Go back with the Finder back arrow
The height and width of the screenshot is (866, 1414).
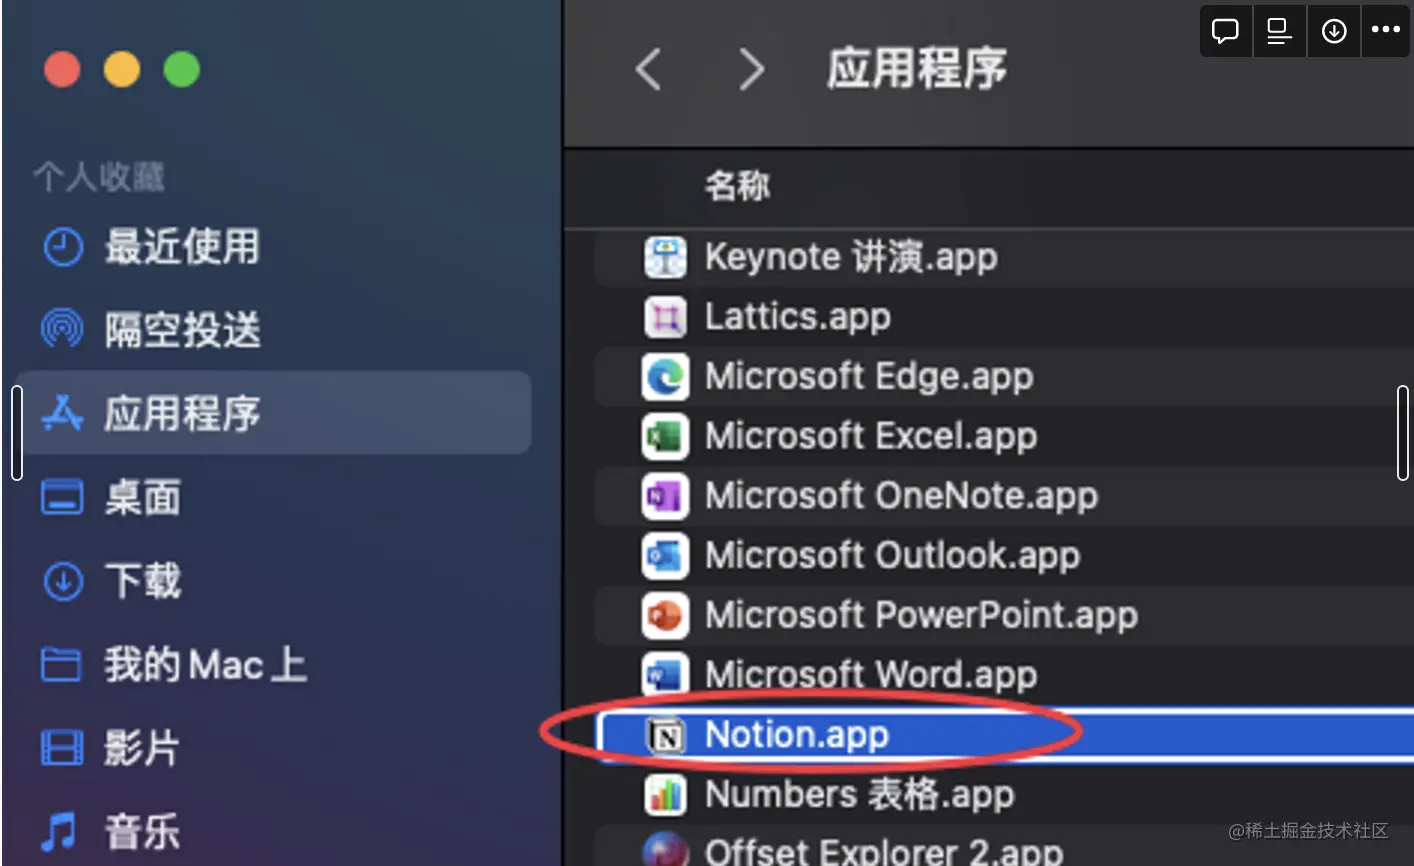pyautogui.click(x=648, y=69)
